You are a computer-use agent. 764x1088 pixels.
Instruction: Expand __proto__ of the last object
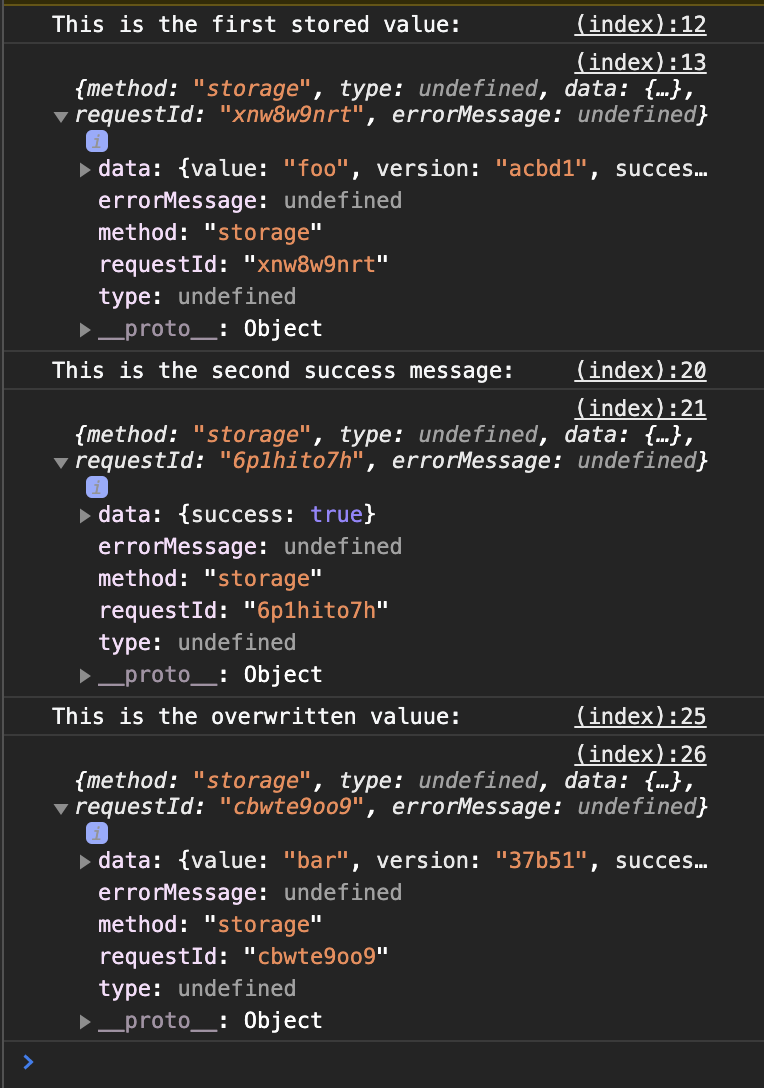click(x=85, y=1021)
